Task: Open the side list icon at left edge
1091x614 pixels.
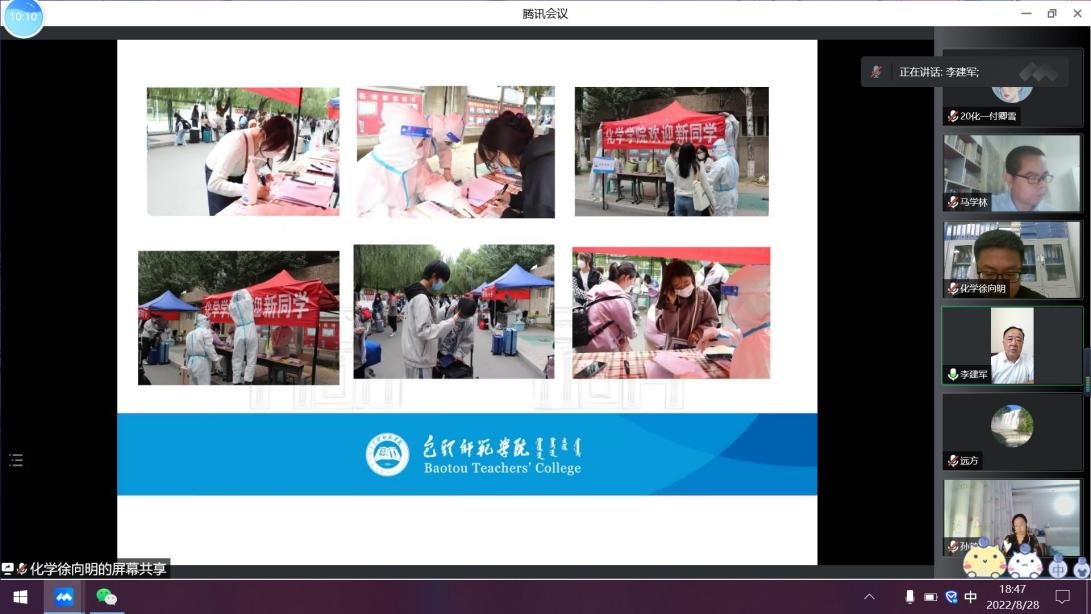Action: (x=15, y=460)
